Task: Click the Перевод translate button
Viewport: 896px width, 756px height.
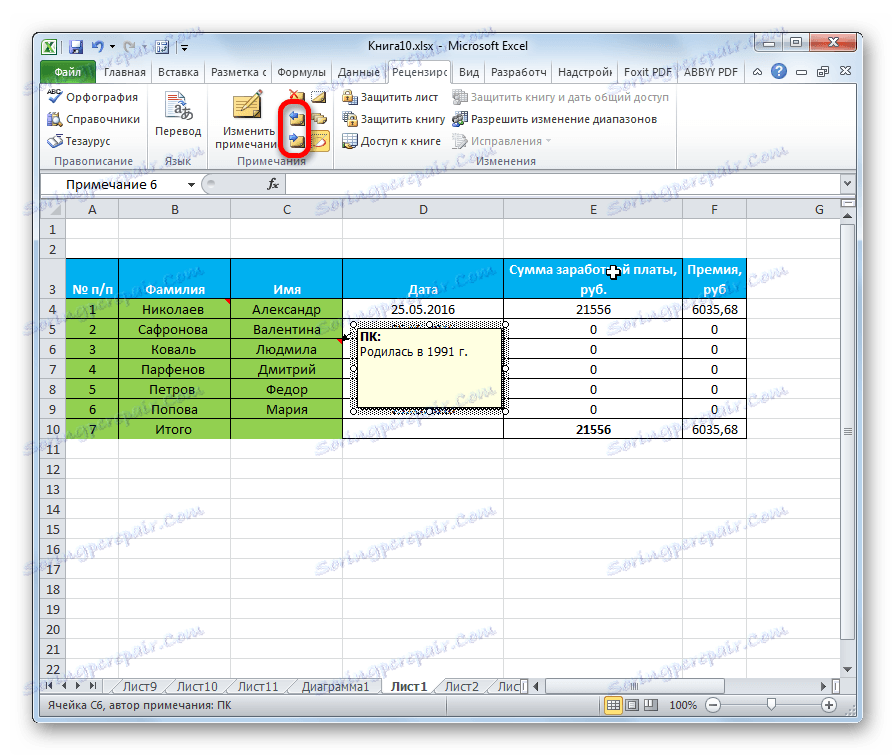Action: [x=178, y=114]
